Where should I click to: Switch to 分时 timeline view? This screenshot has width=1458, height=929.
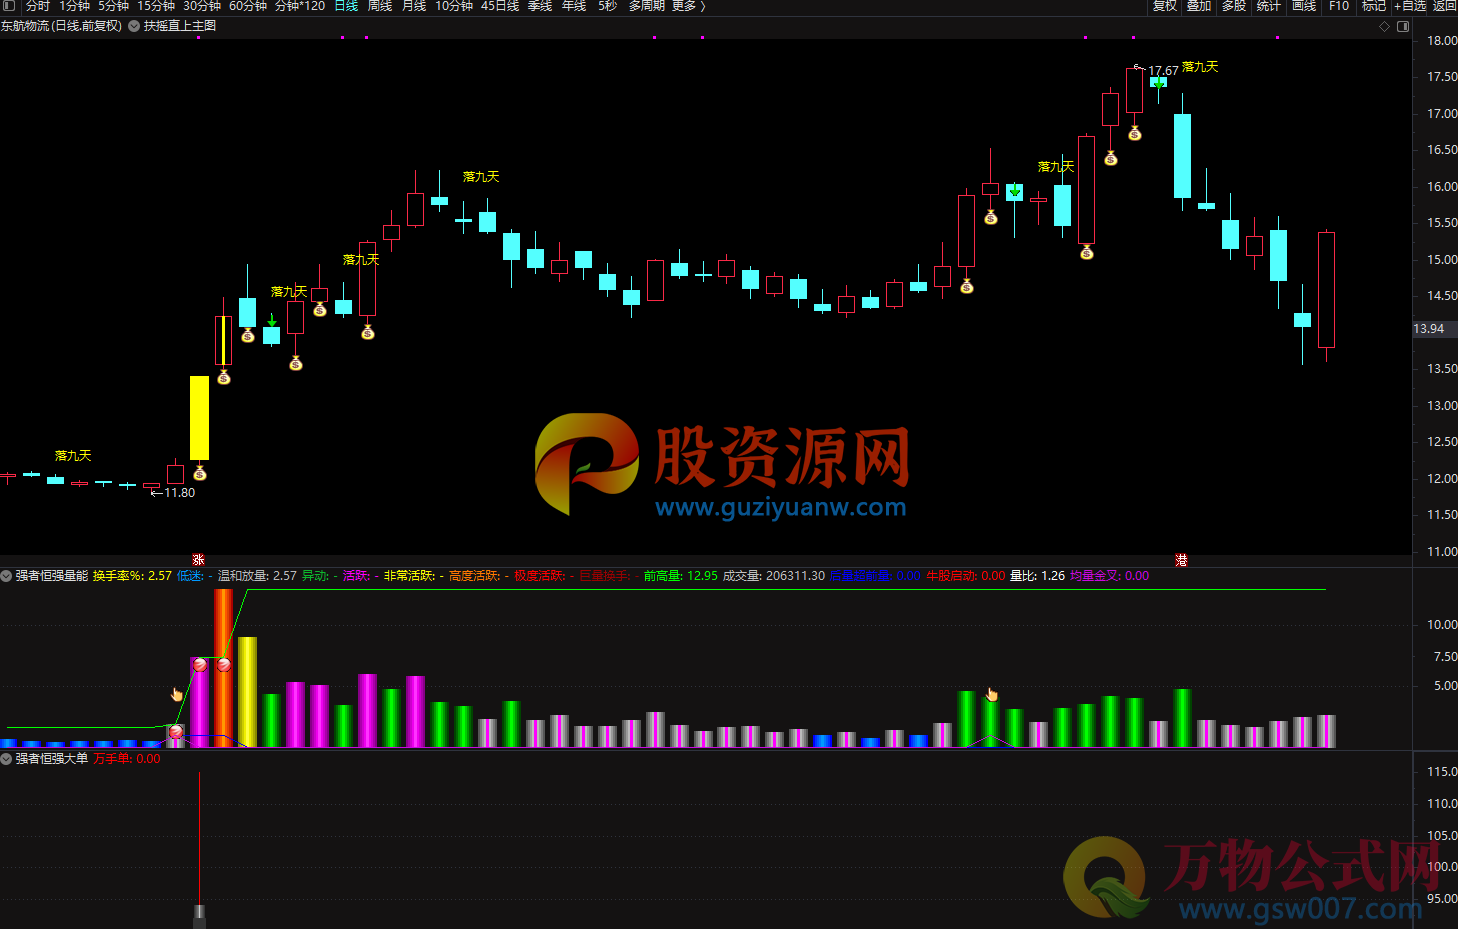[x=37, y=5]
